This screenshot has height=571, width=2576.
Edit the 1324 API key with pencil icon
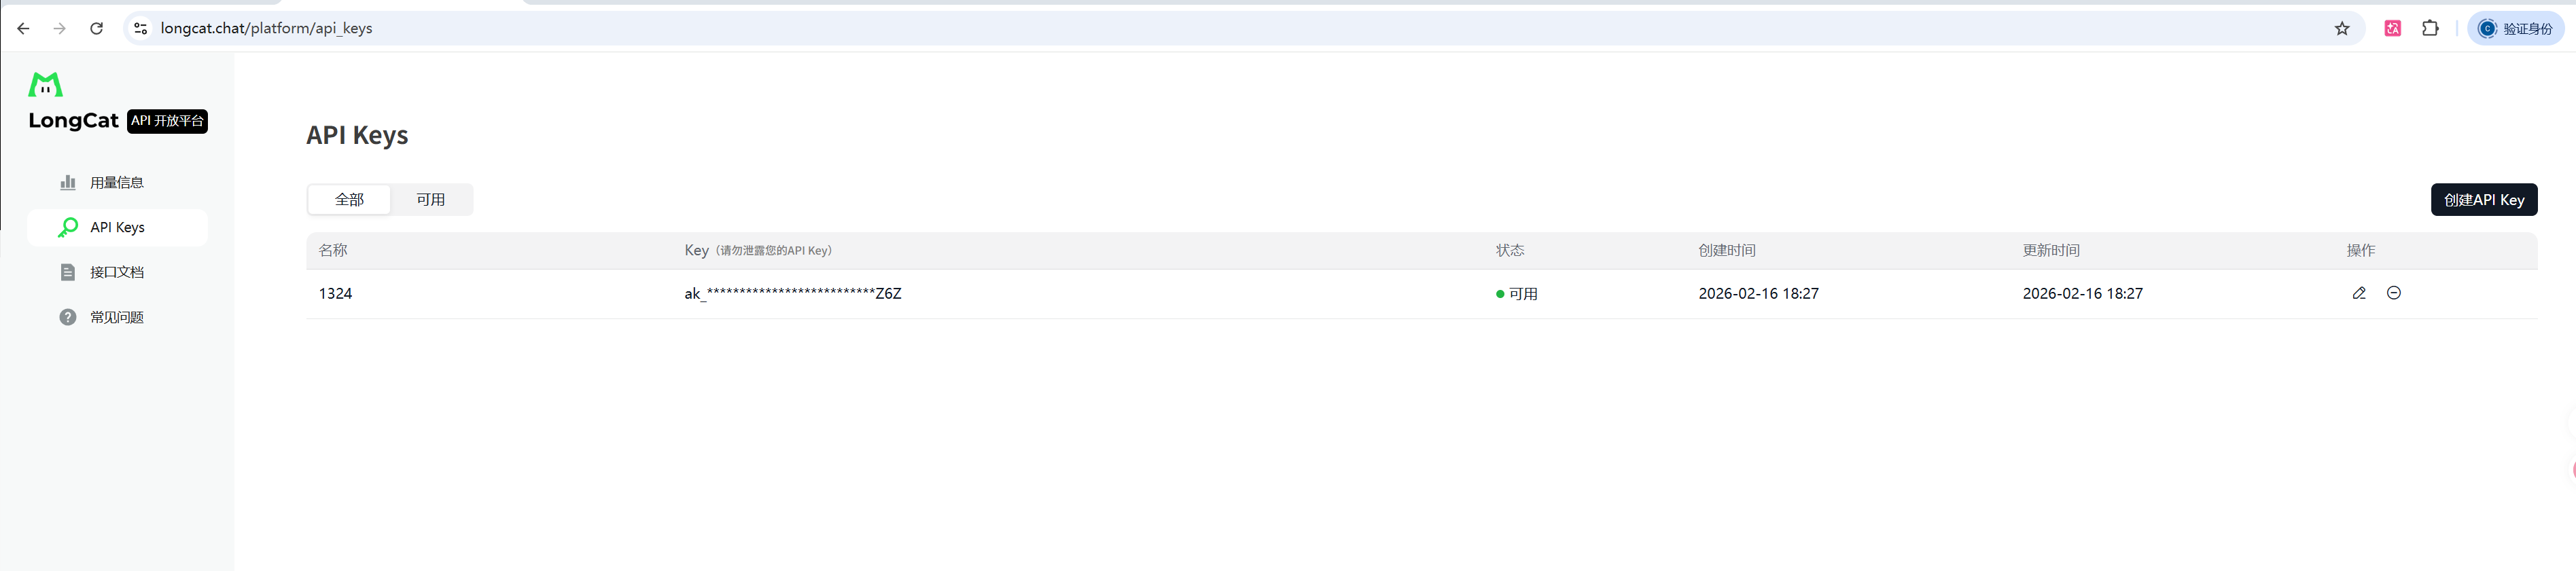click(x=2359, y=293)
